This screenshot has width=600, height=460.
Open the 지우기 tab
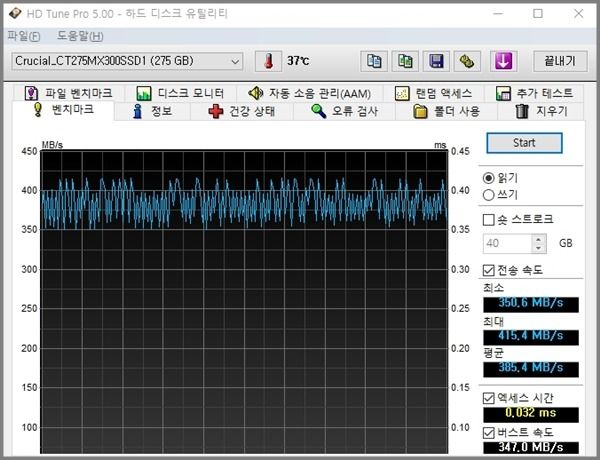[x=541, y=111]
